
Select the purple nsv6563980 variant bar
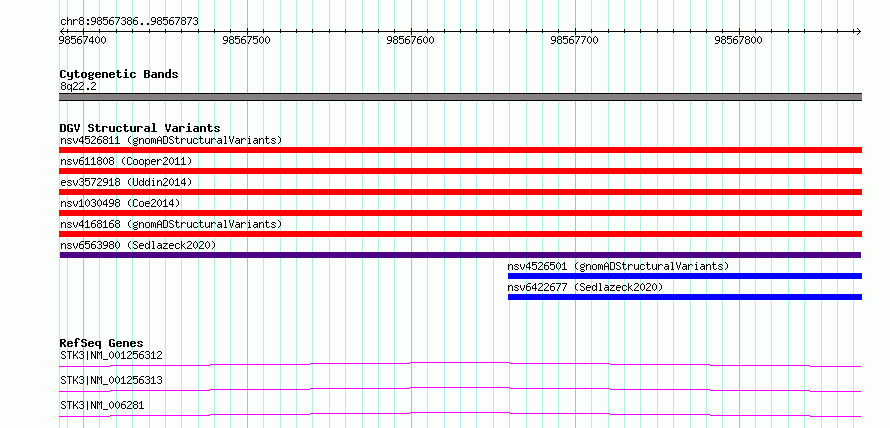(x=461, y=255)
